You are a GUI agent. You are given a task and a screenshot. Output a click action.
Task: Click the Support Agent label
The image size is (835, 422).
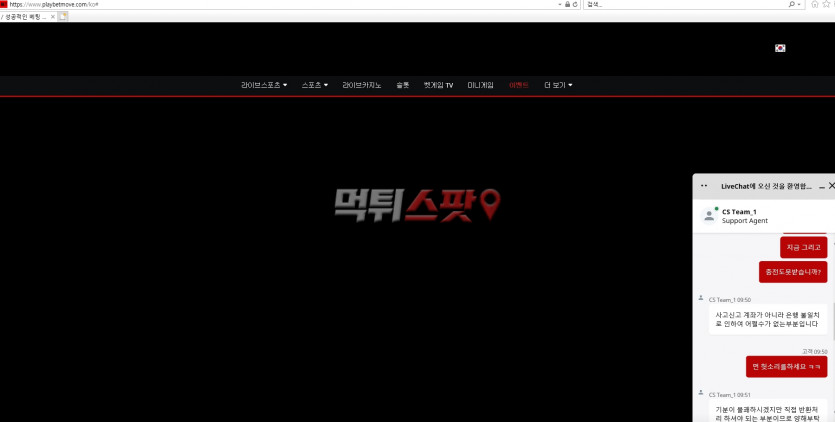click(744, 221)
